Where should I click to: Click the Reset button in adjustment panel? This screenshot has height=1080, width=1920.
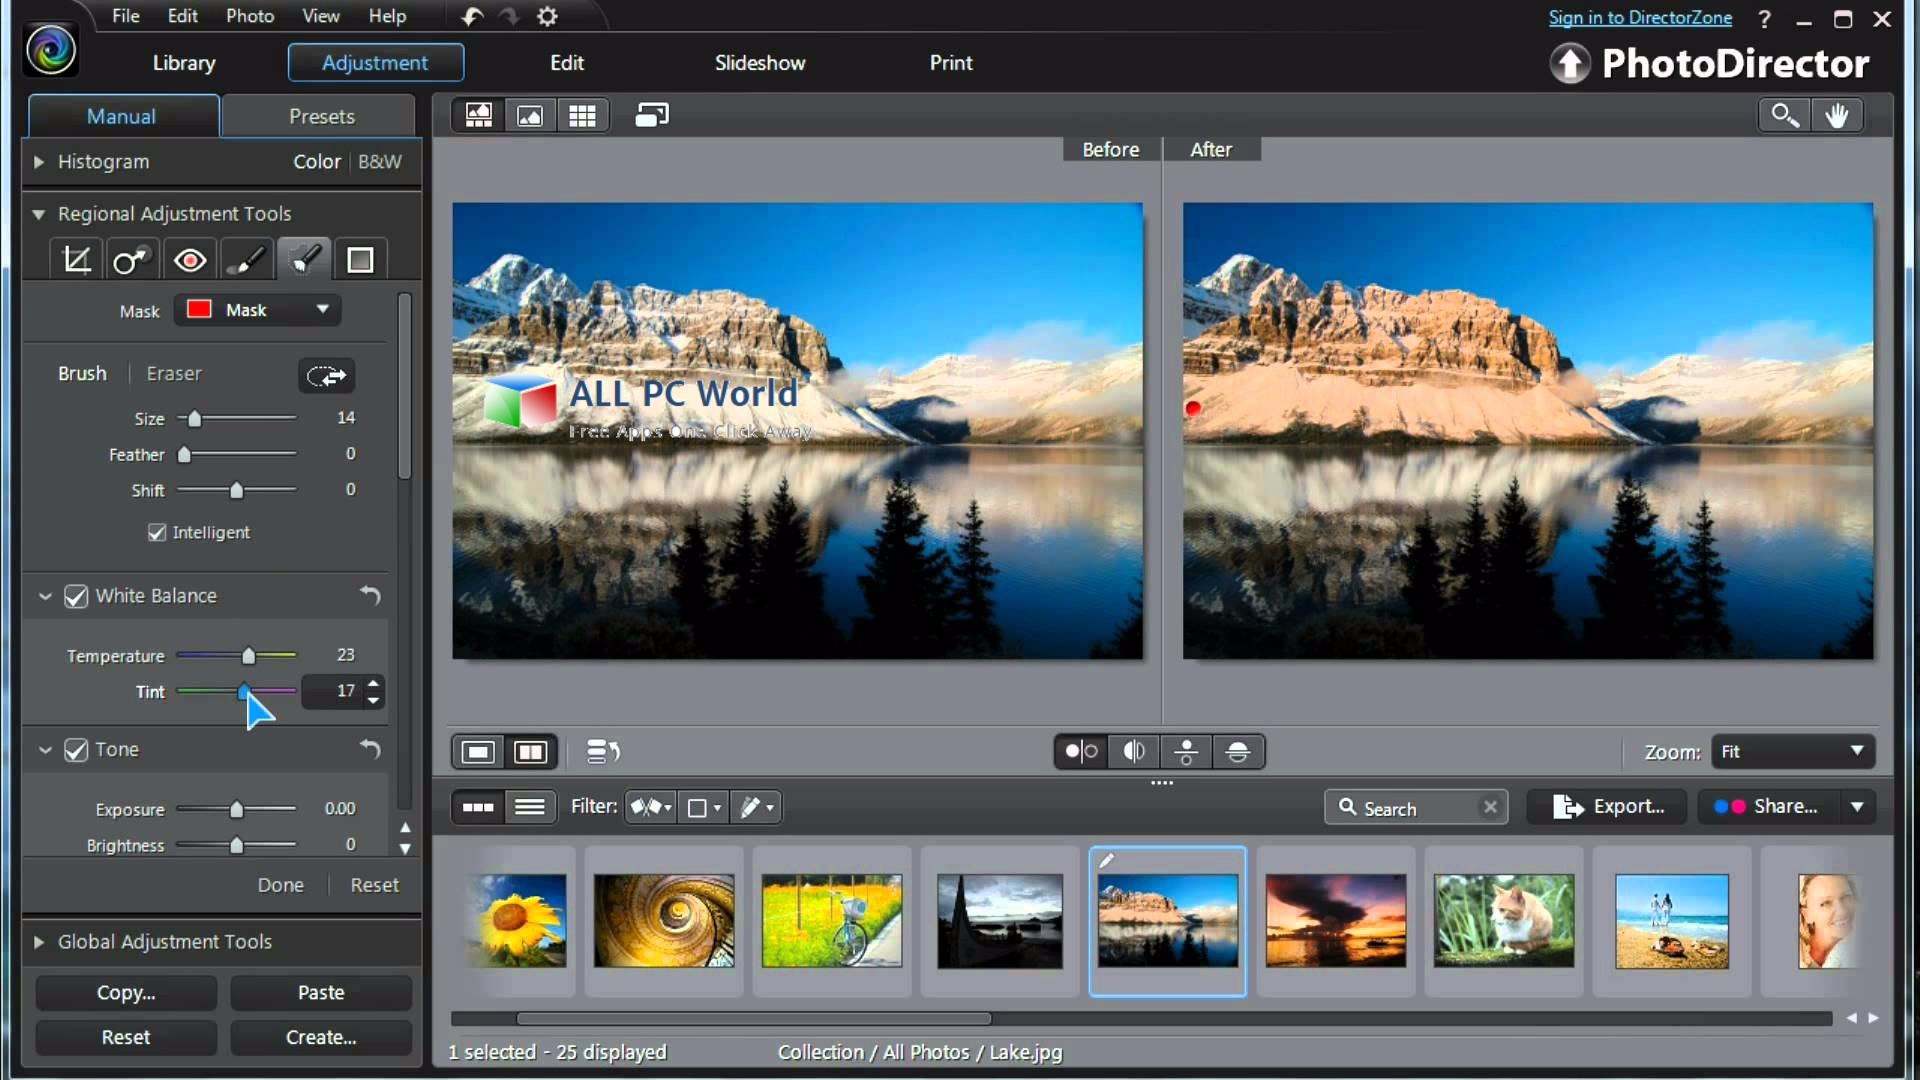click(125, 1036)
